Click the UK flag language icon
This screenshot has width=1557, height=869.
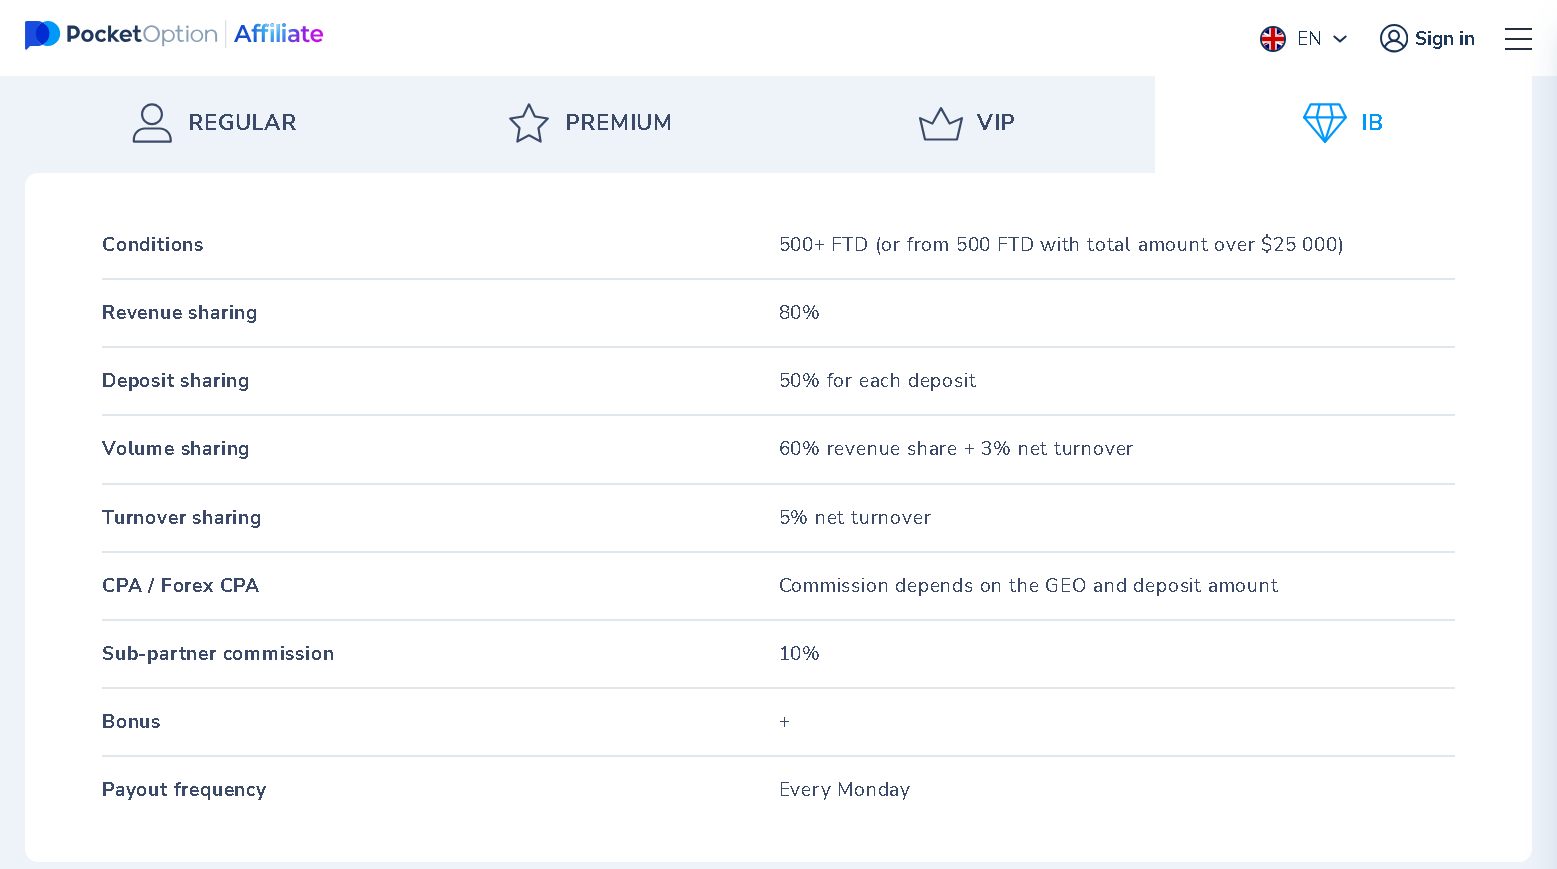pos(1272,39)
